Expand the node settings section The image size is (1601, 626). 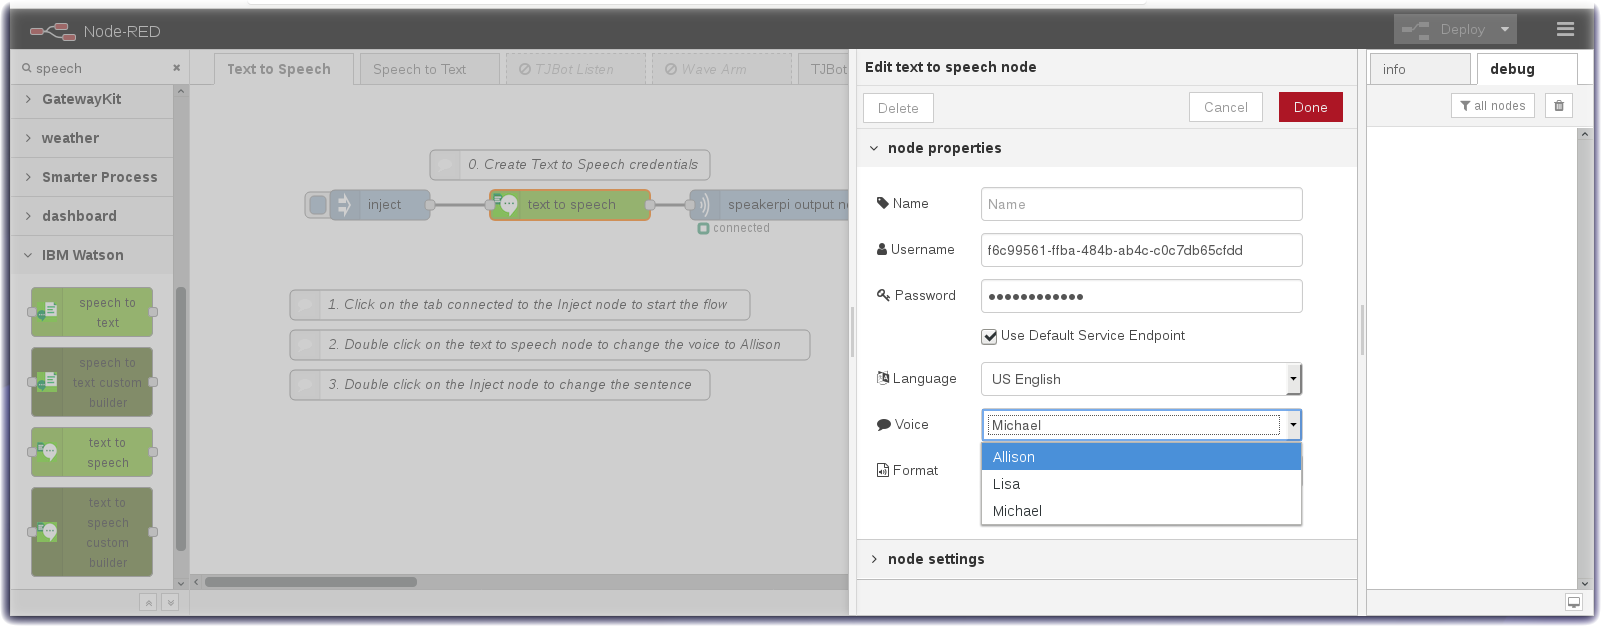1107,559
